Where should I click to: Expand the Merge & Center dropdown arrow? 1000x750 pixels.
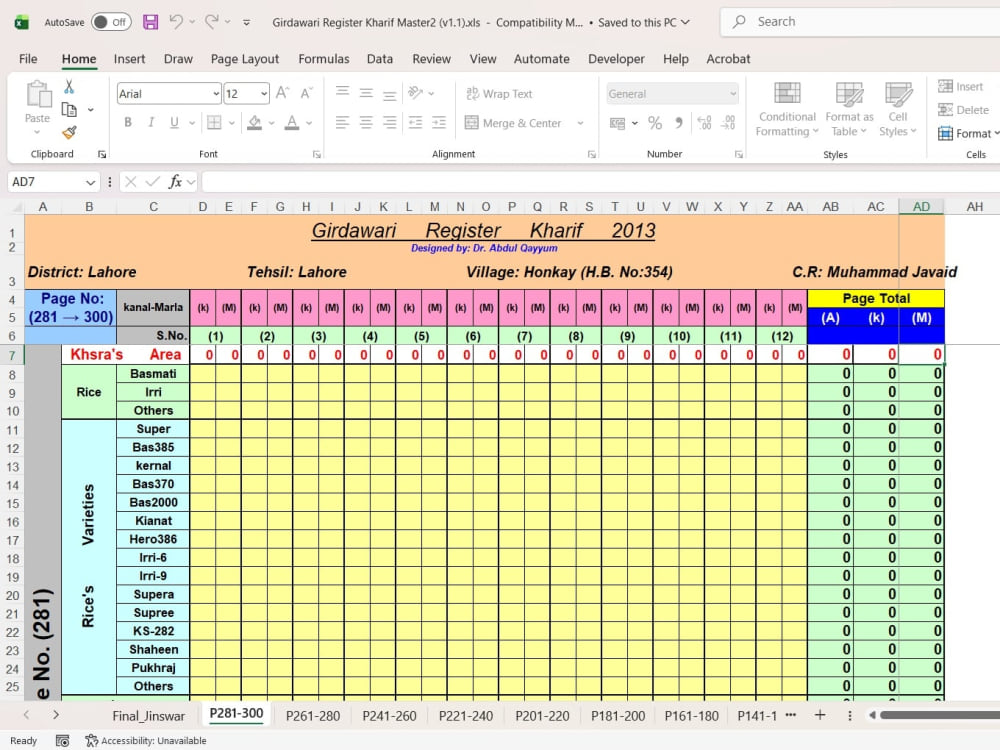pyautogui.click(x=580, y=123)
